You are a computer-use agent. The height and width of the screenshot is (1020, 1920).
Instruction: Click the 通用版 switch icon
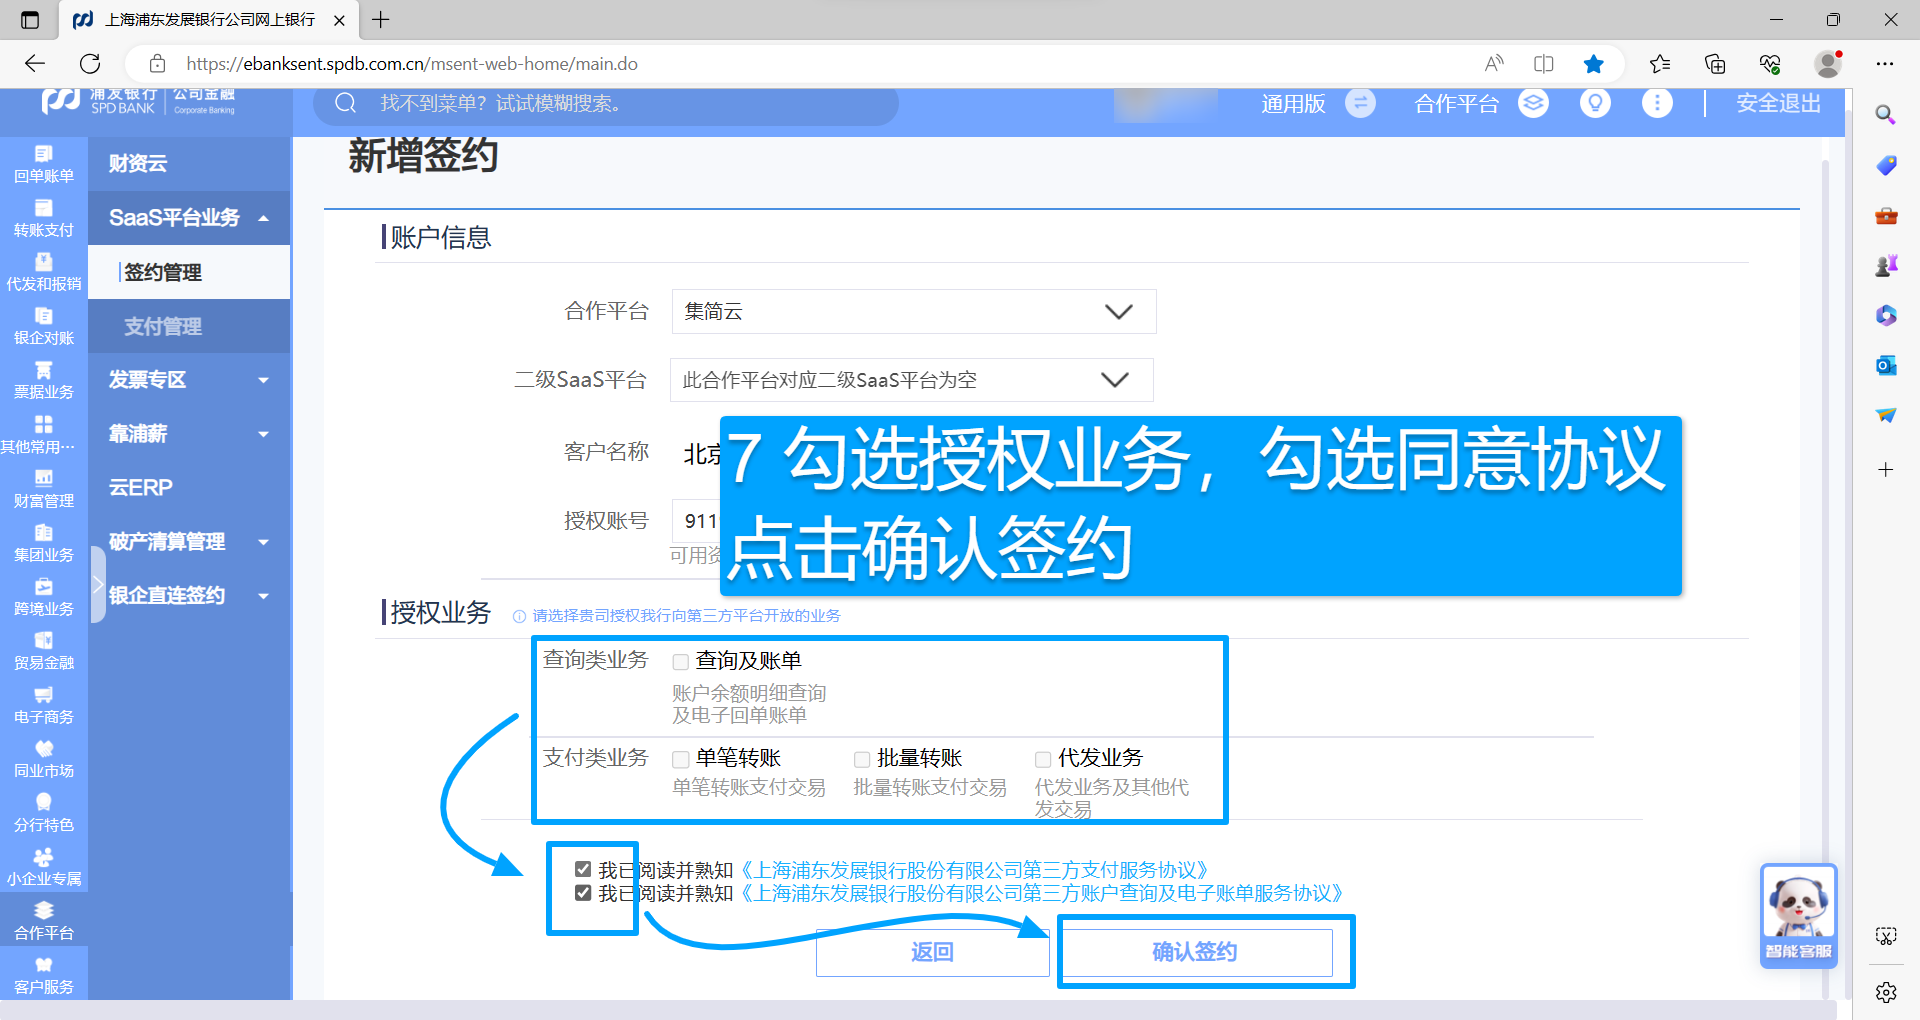1360,103
